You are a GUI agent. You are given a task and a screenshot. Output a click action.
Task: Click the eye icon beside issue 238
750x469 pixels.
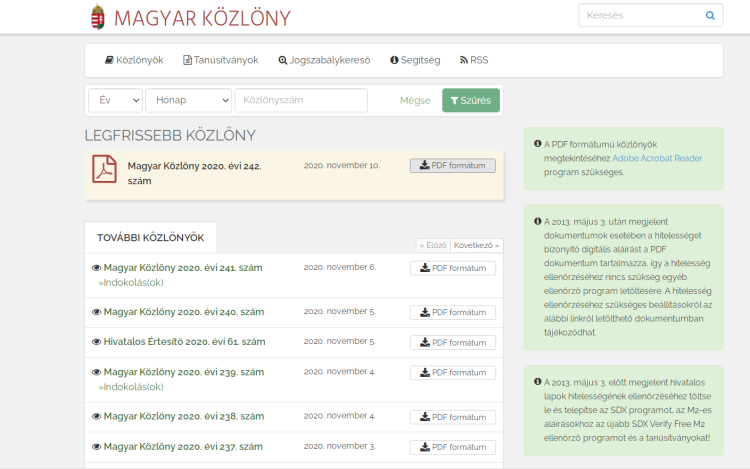96,416
